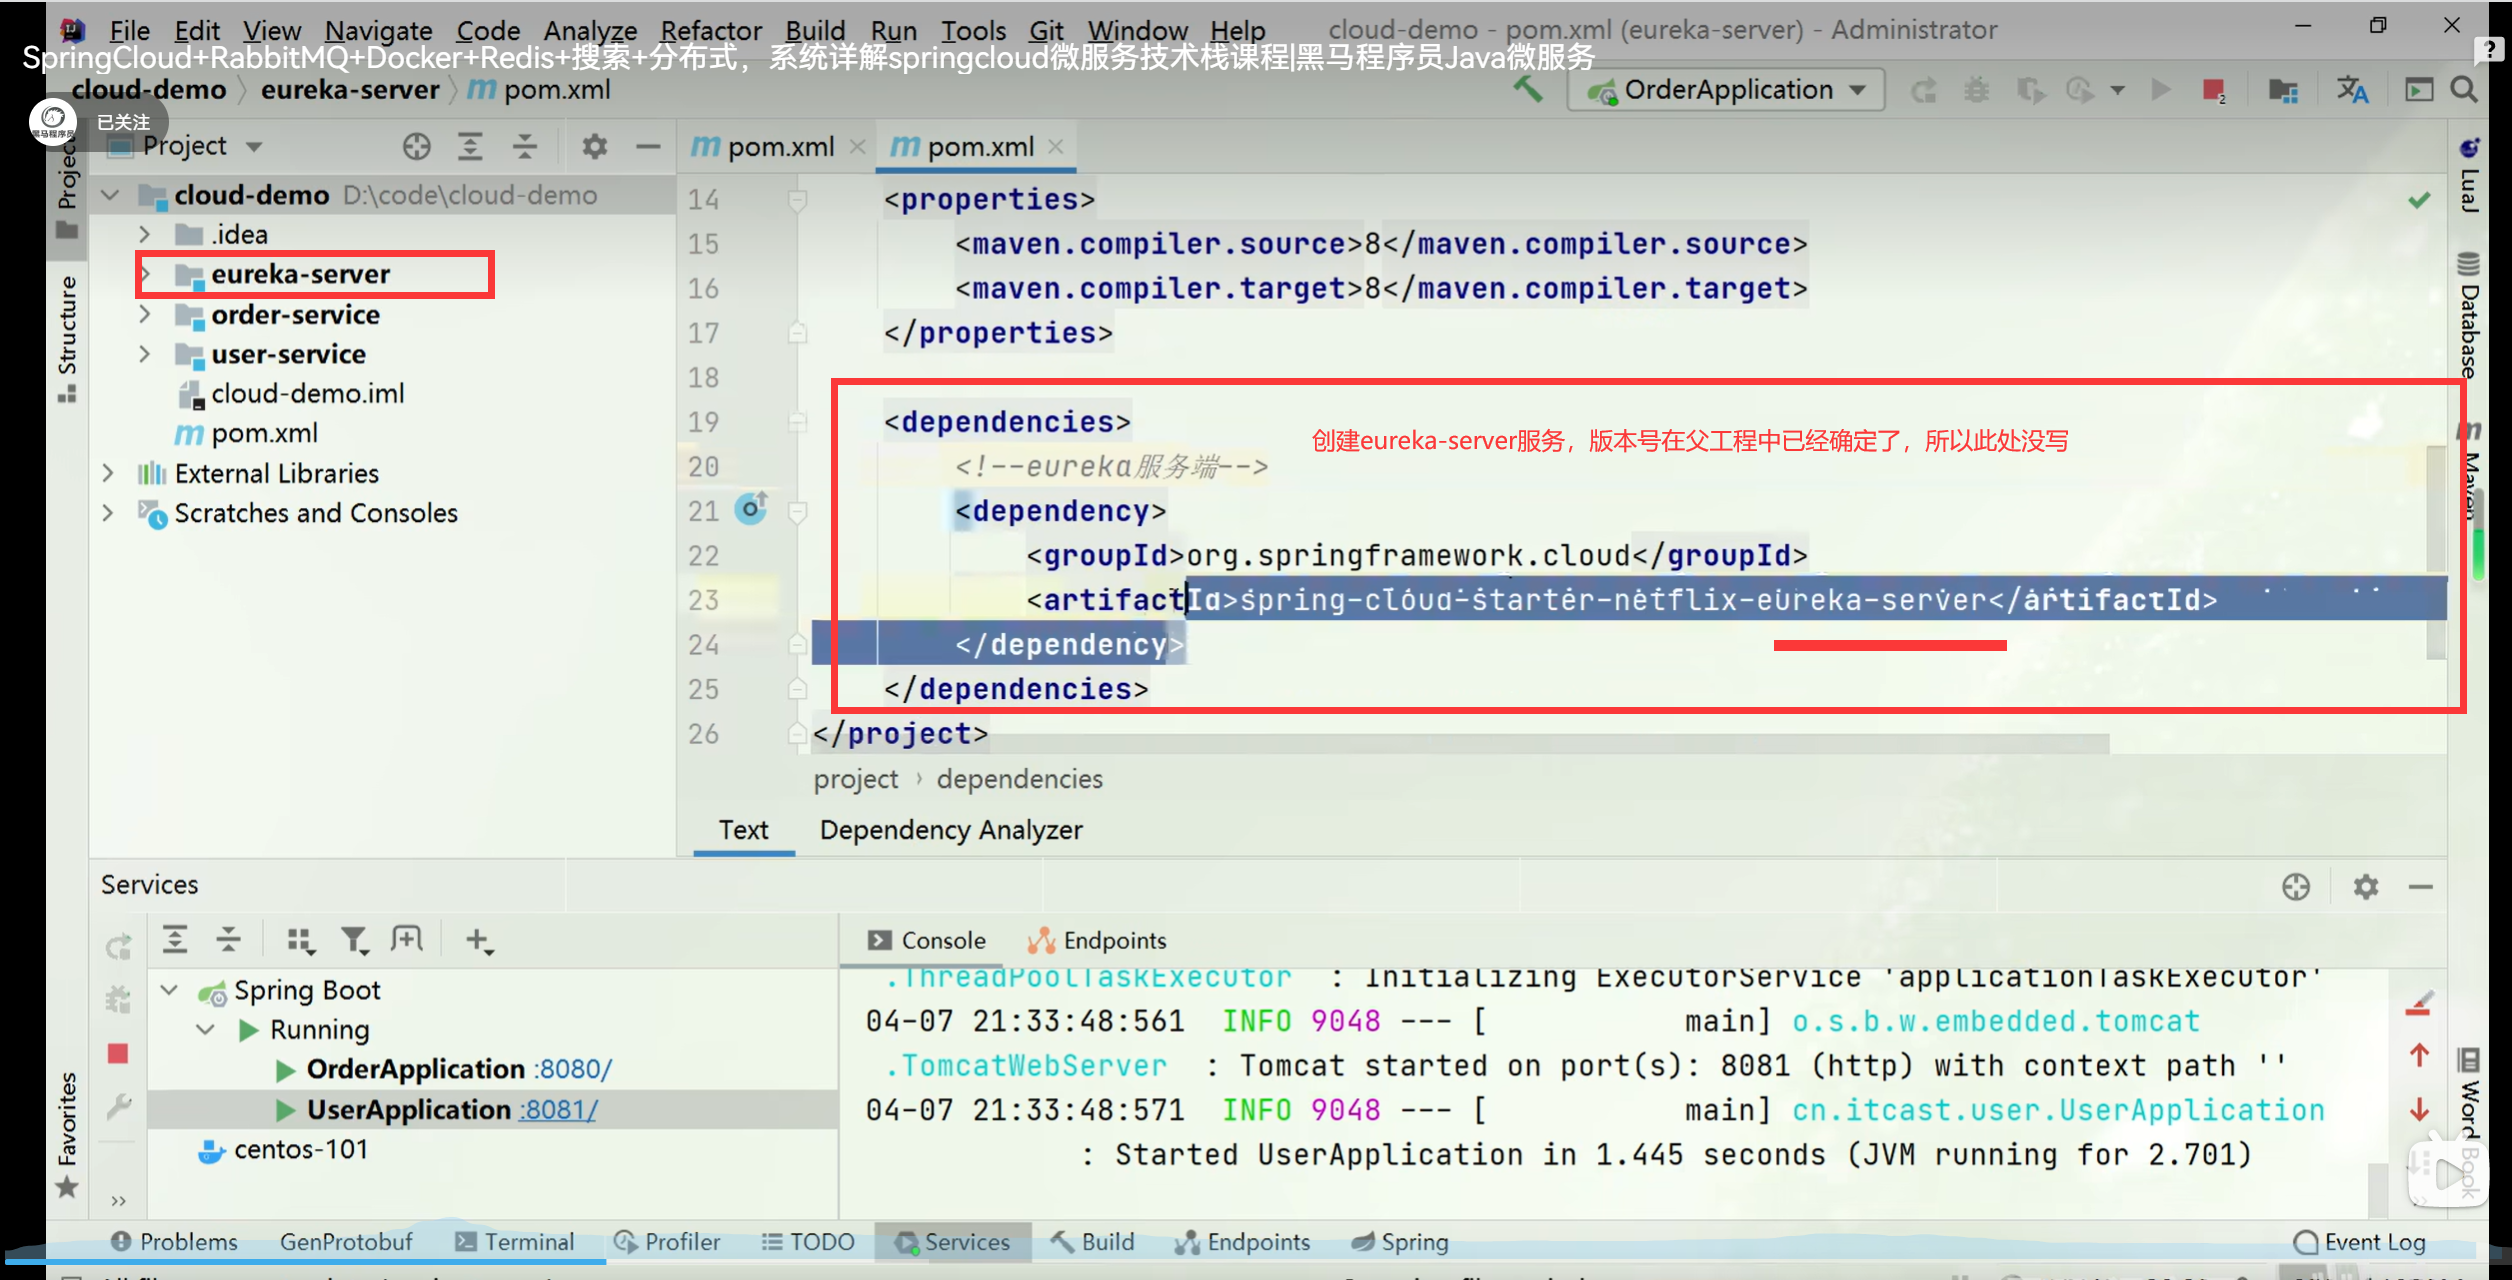Open the UserApplication :8081/ link
The image size is (2512, 1280).
[x=559, y=1109]
